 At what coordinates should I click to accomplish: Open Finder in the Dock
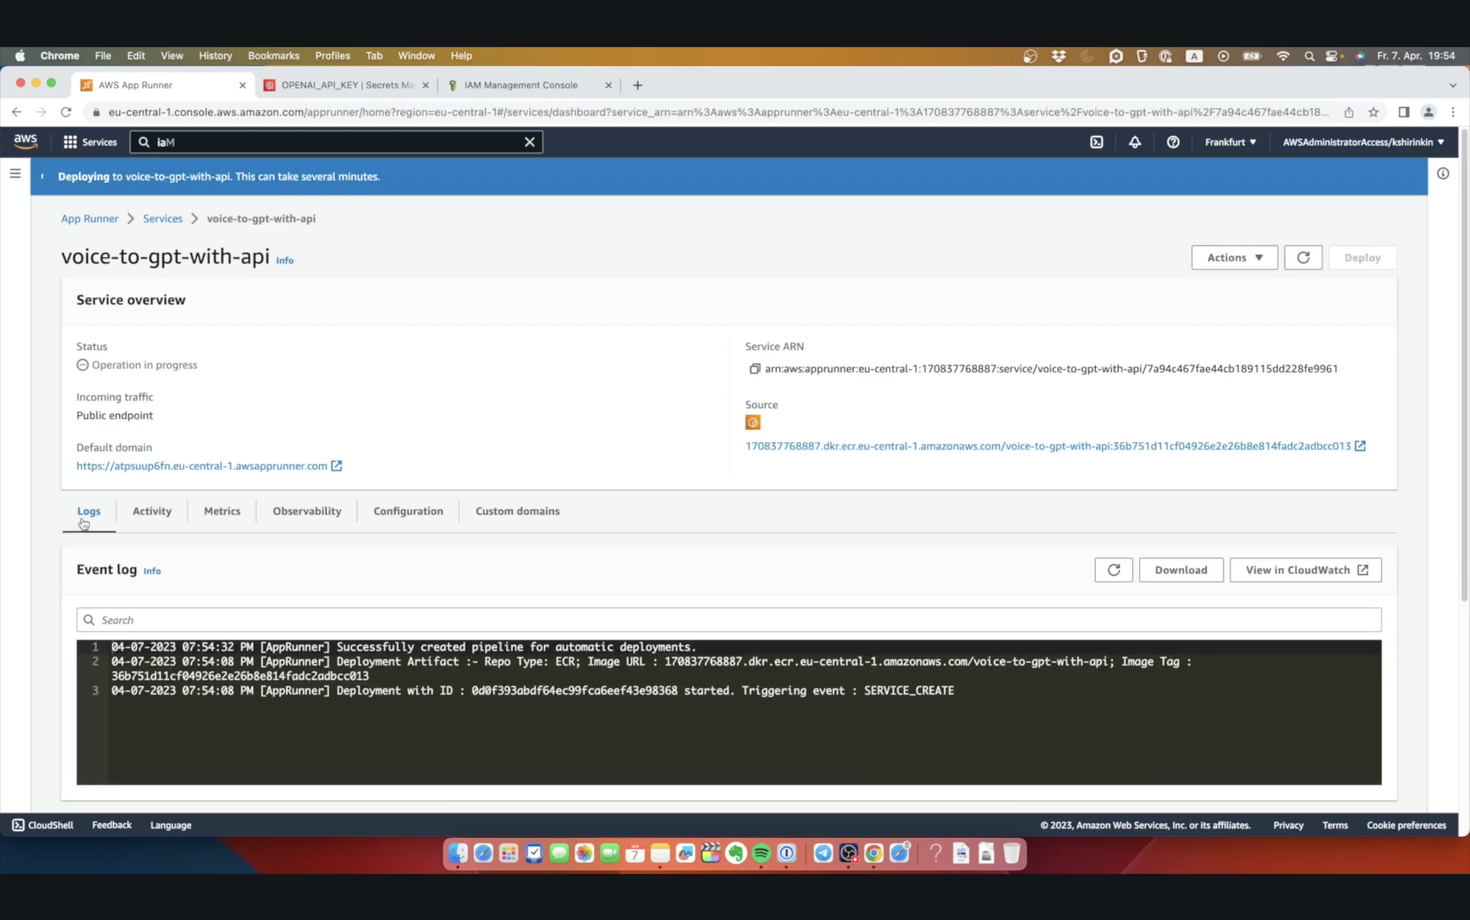coord(458,853)
